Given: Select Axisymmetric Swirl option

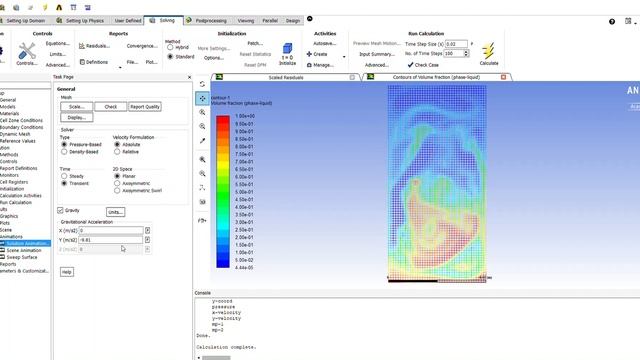Looking at the screenshot, I should pos(117,191).
